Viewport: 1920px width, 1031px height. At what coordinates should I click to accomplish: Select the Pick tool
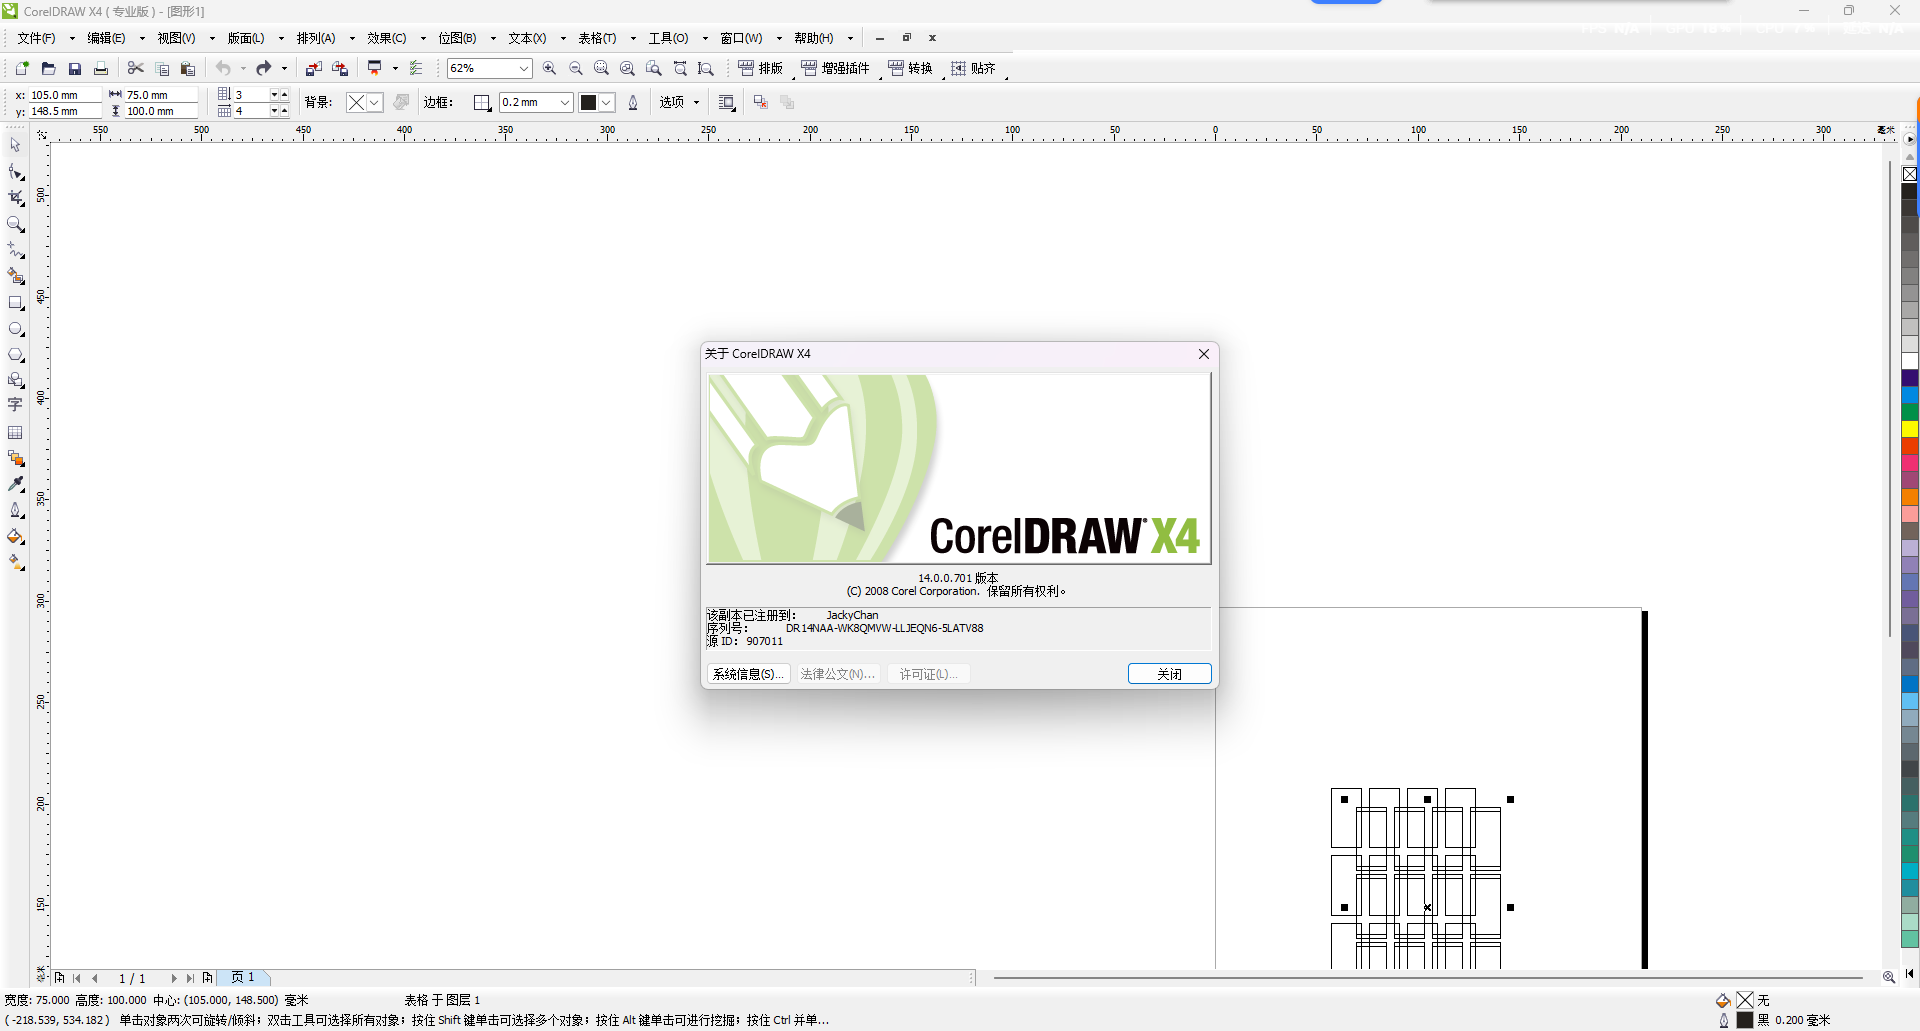point(16,145)
